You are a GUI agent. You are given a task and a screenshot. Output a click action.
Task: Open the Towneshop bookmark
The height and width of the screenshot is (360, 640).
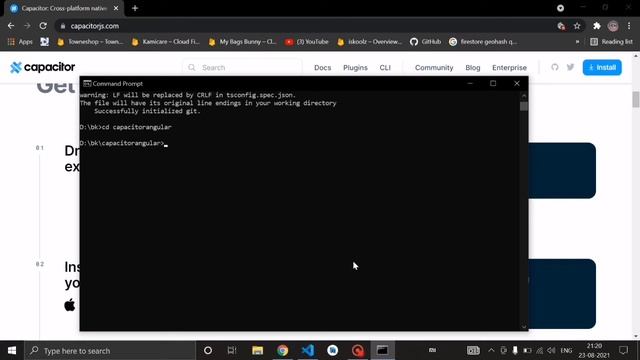click(x=90, y=42)
